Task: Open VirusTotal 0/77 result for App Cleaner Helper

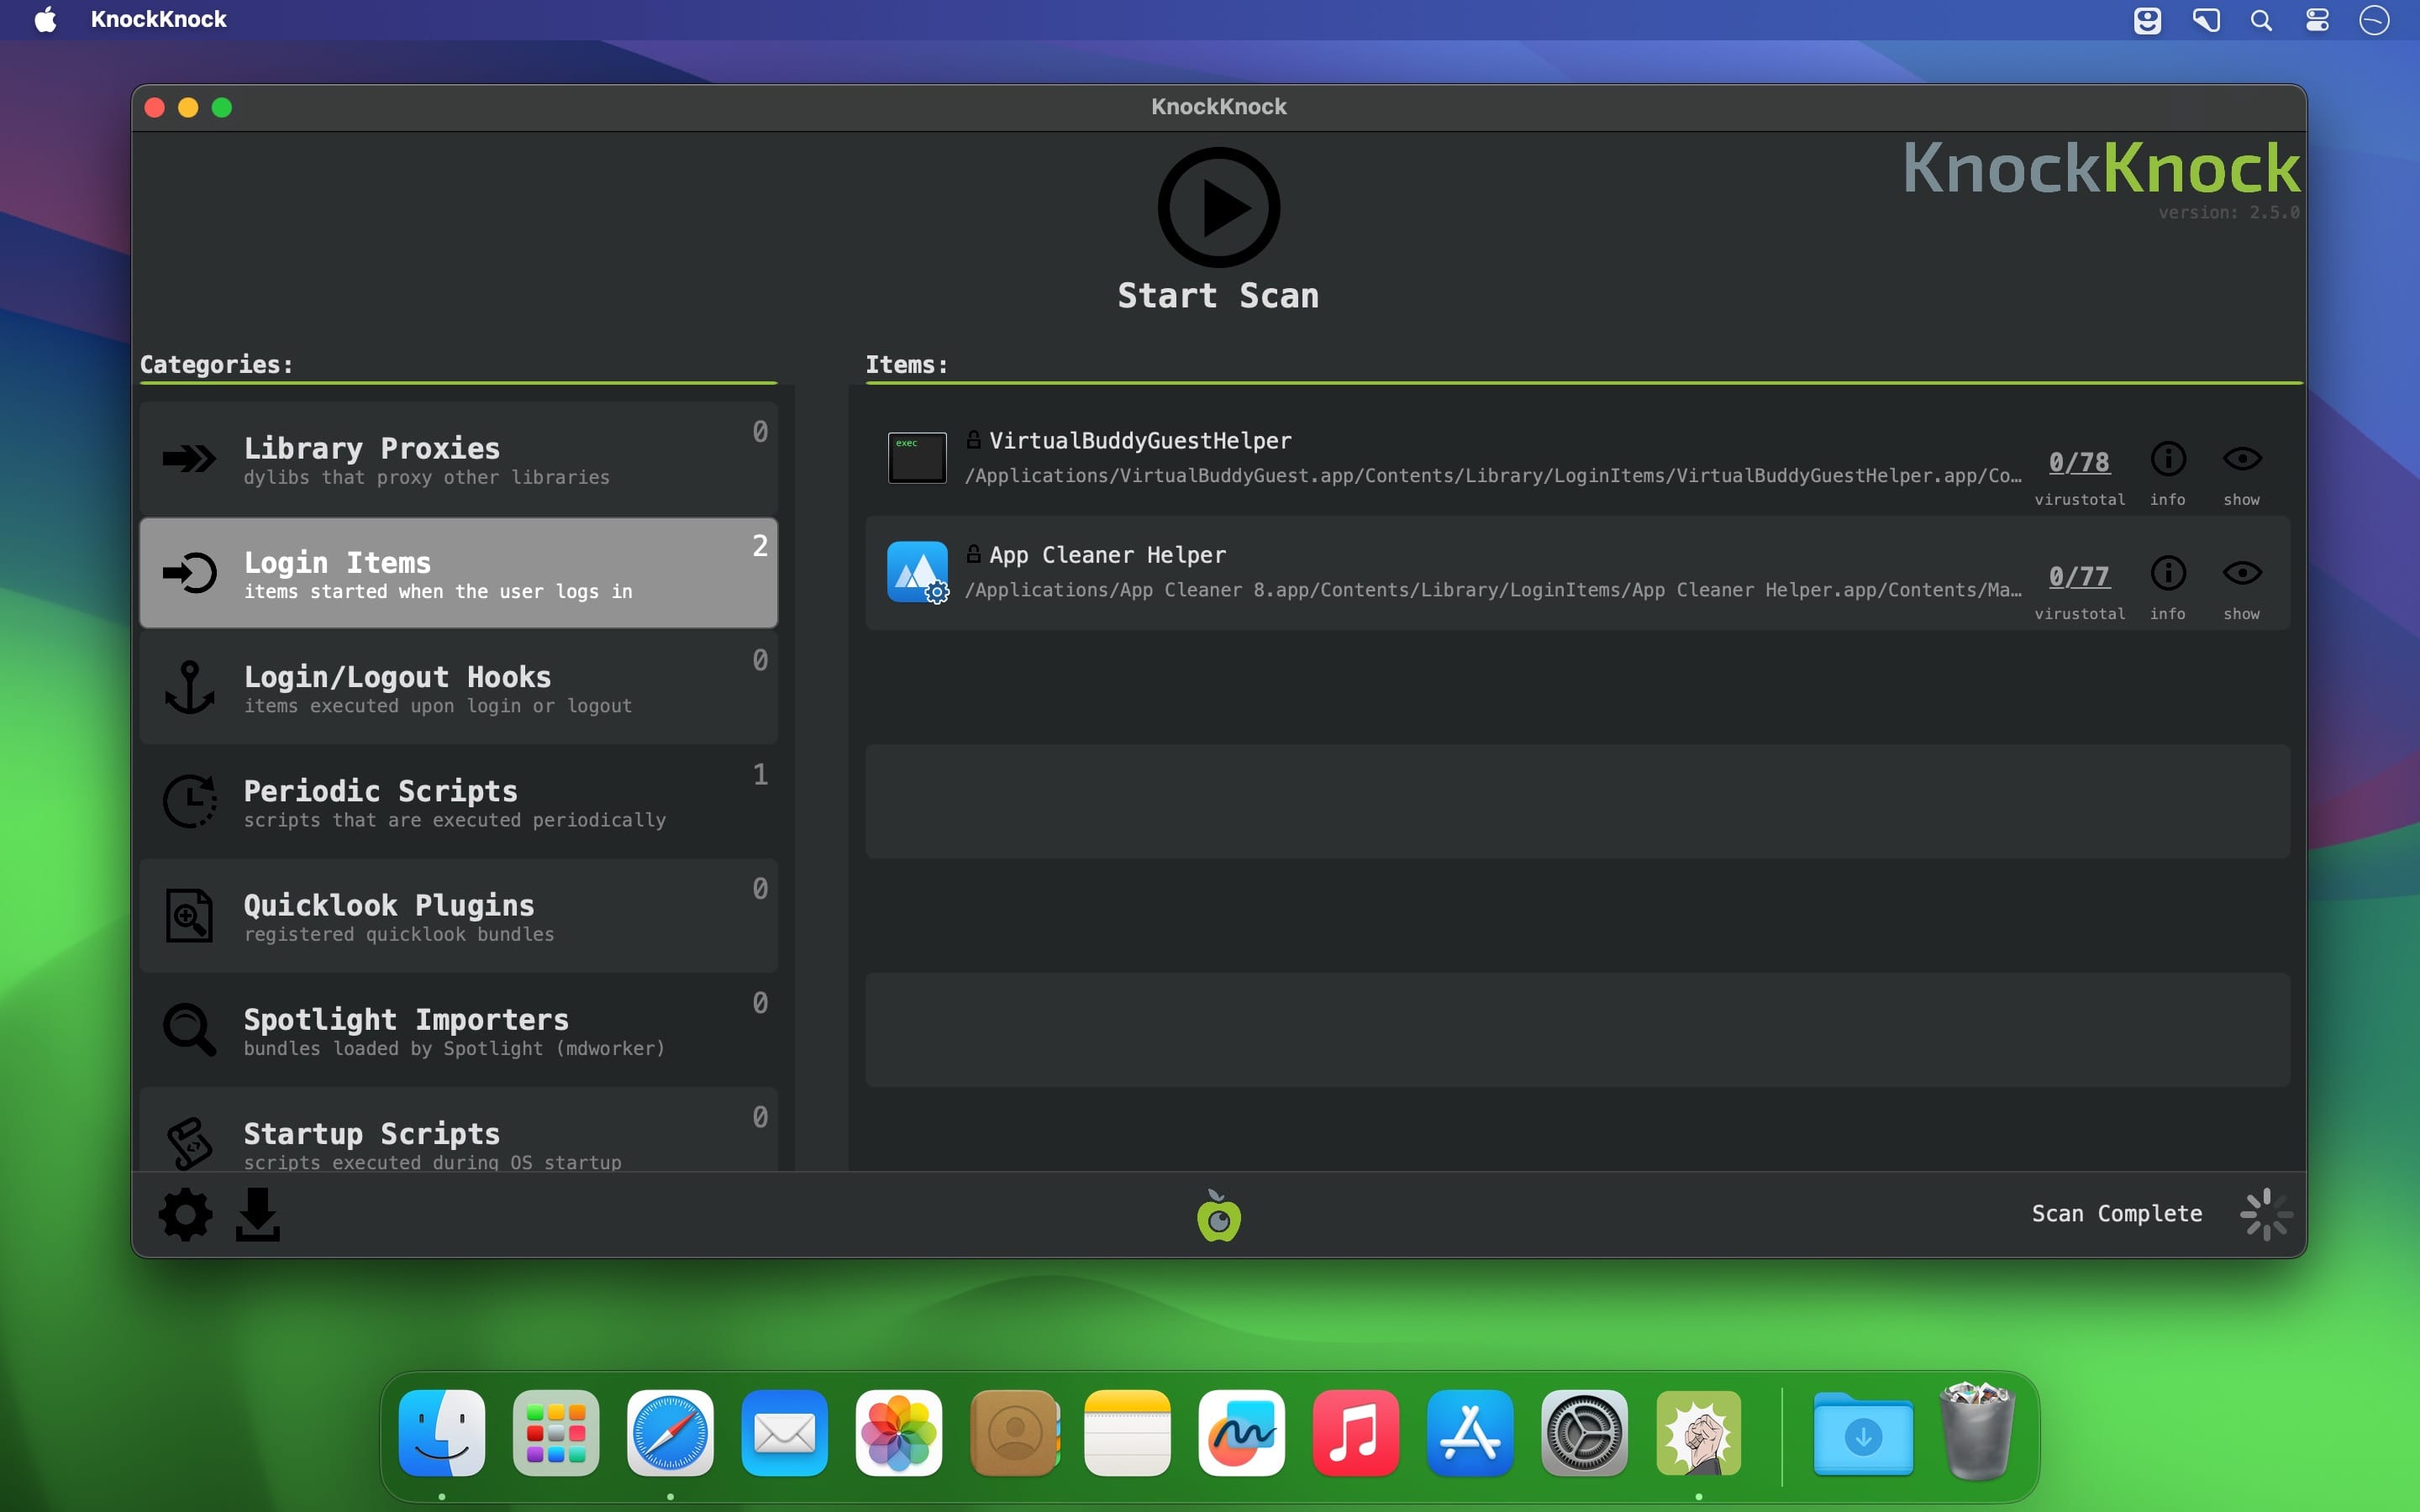Action: point(2079,576)
